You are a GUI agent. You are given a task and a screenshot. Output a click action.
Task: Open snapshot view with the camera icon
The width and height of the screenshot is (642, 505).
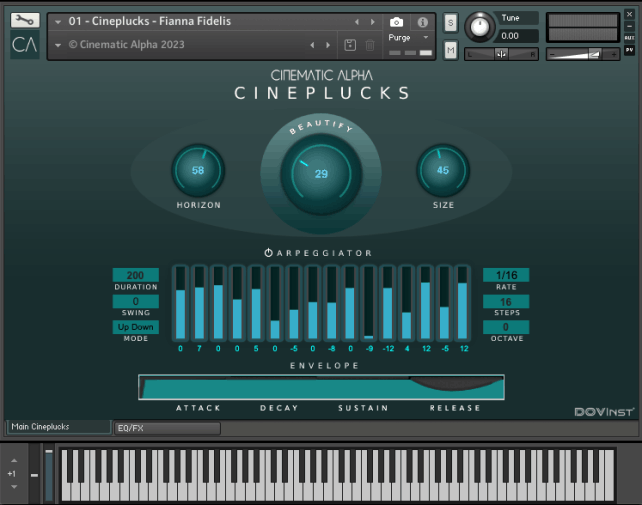(396, 22)
